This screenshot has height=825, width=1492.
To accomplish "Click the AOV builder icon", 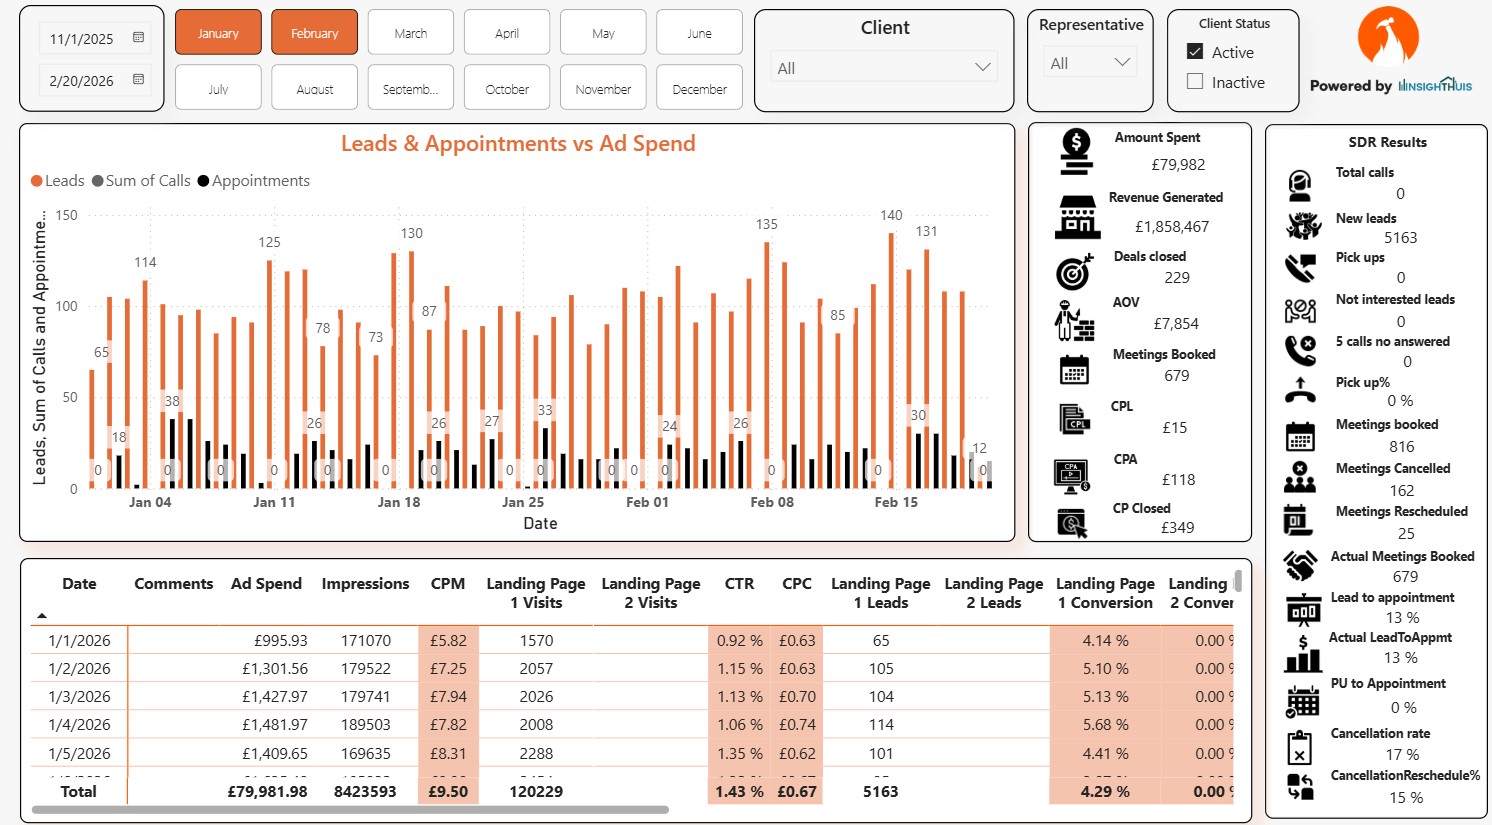I will pos(1075,321).
